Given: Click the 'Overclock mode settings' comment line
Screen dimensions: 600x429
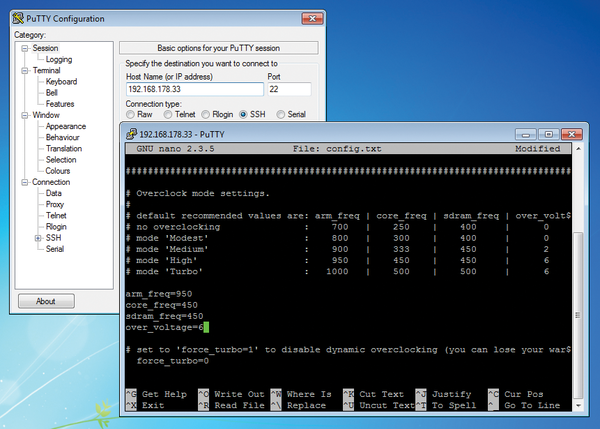Looking at the screenshot, I should point(197,193).
